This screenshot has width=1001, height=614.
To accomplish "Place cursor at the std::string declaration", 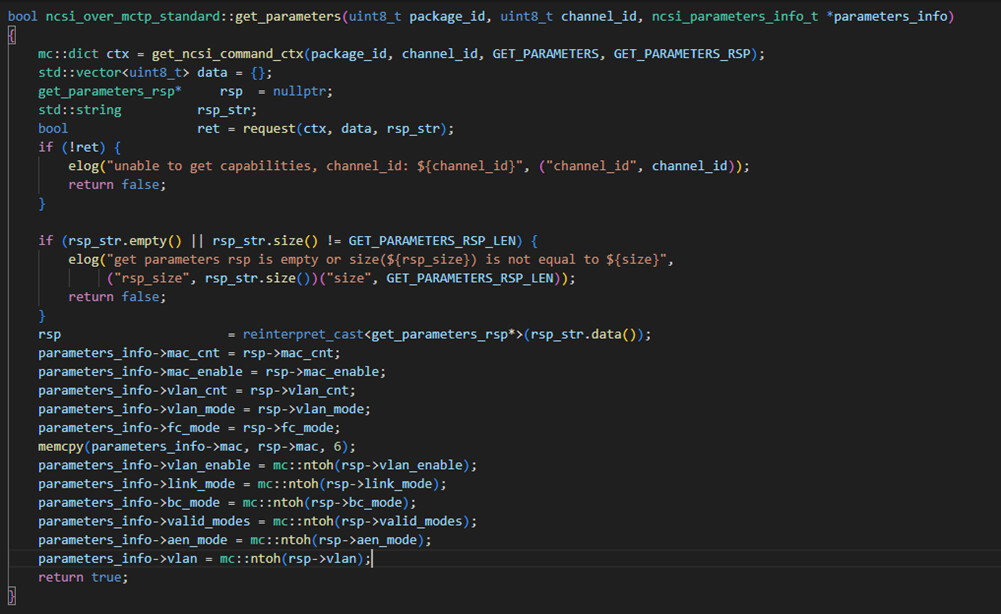I will pos(80,110).
